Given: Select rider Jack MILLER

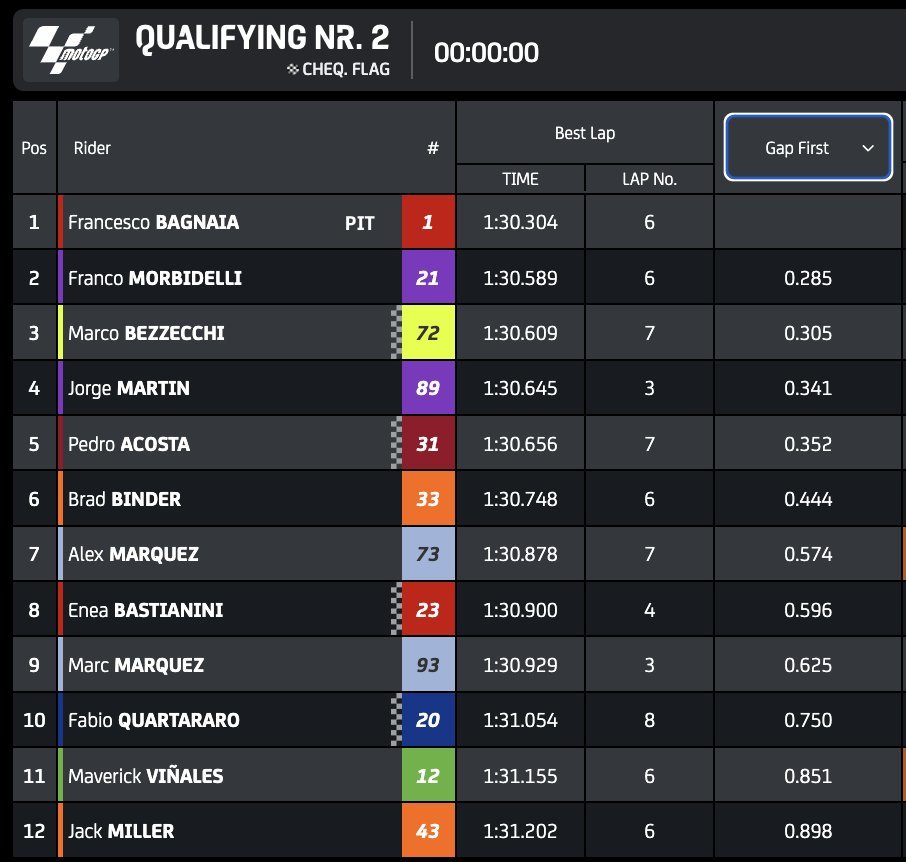Looking at the screenshot, I should pyautogui.click(x=121, y=831).
